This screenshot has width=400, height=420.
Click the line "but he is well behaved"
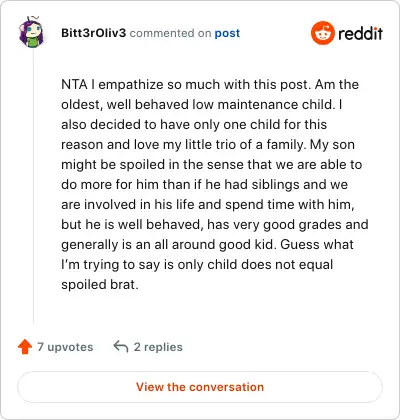(215, 224)
